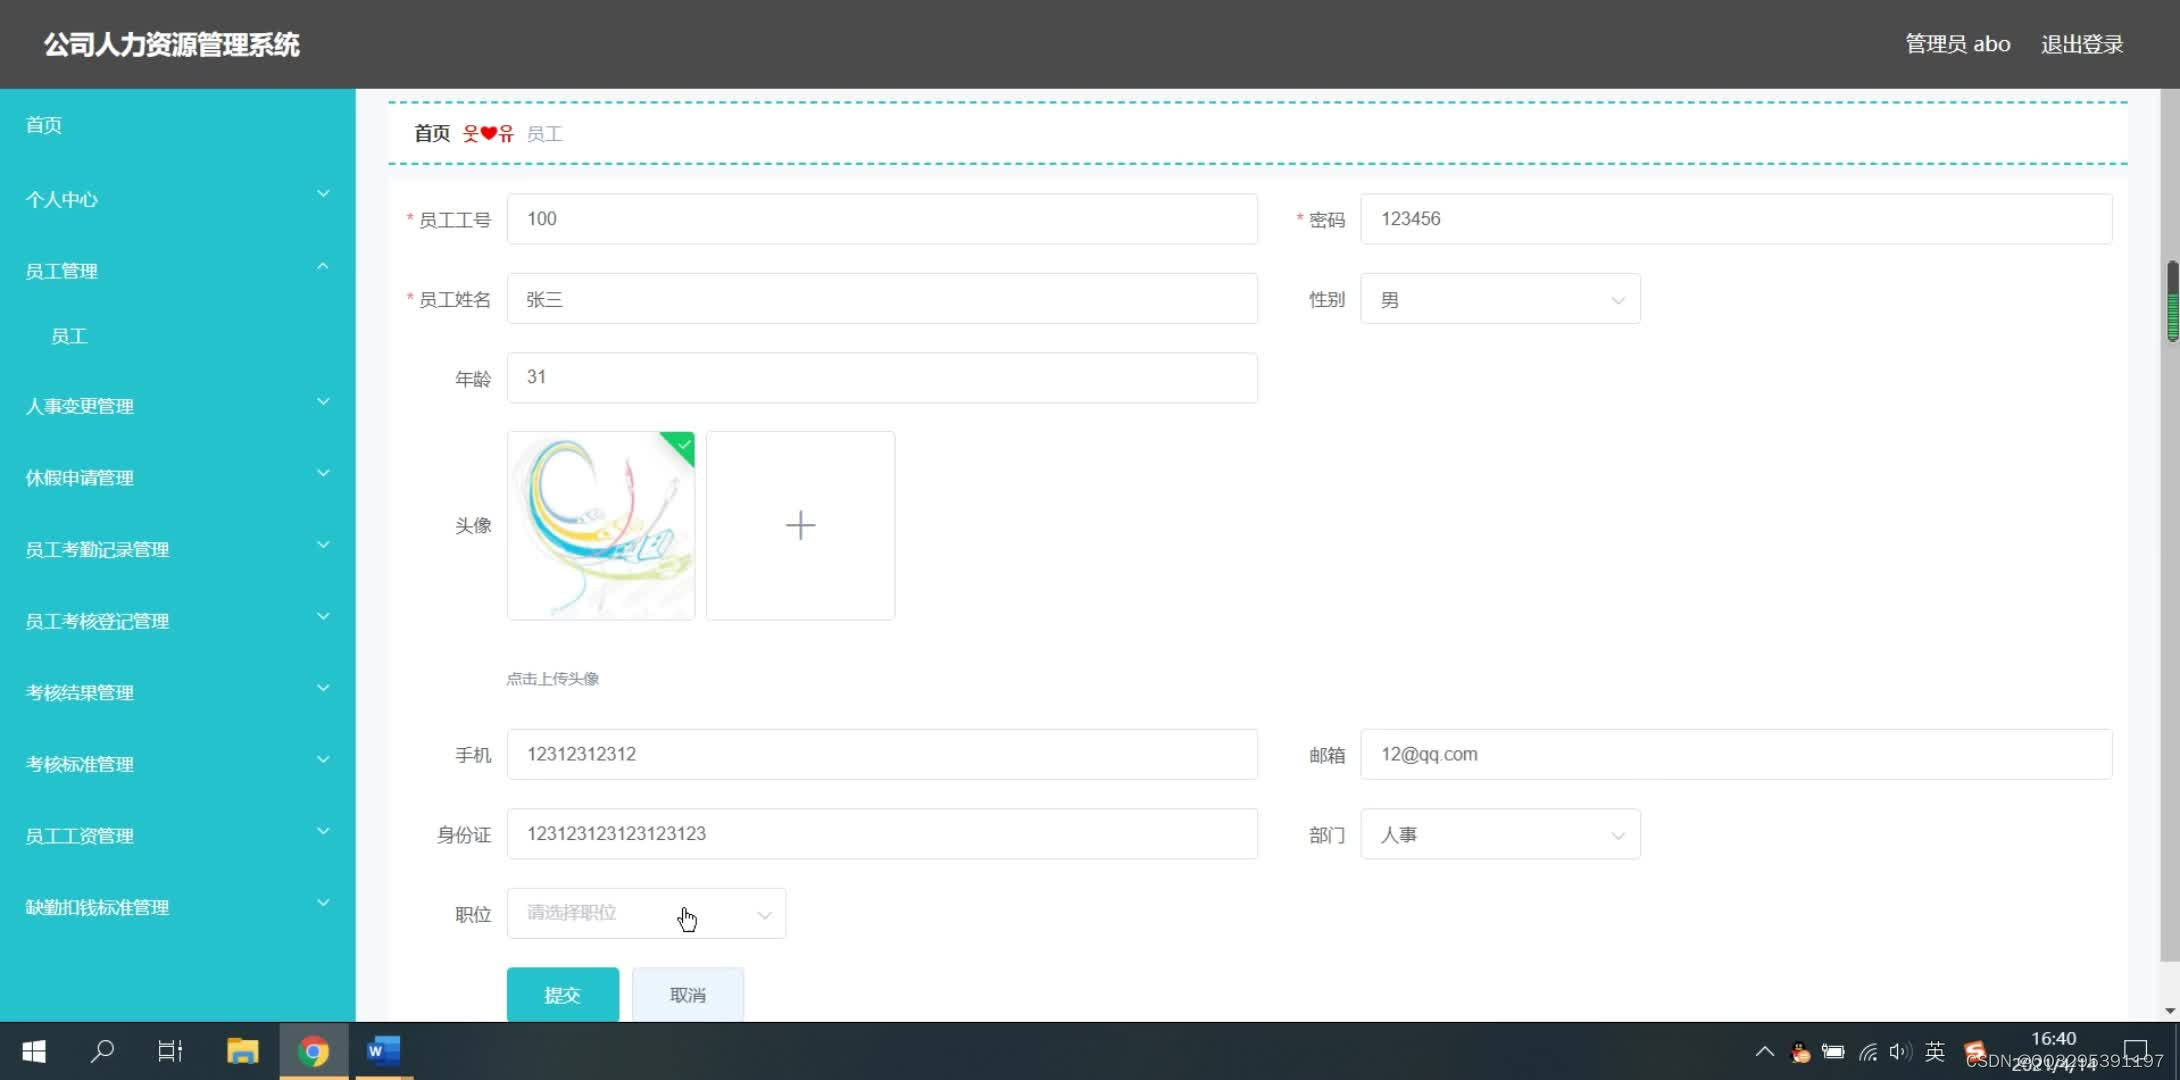The image size is (2180, 1080).
Task: Click the network tray icon
Action: (1867, 1052)
